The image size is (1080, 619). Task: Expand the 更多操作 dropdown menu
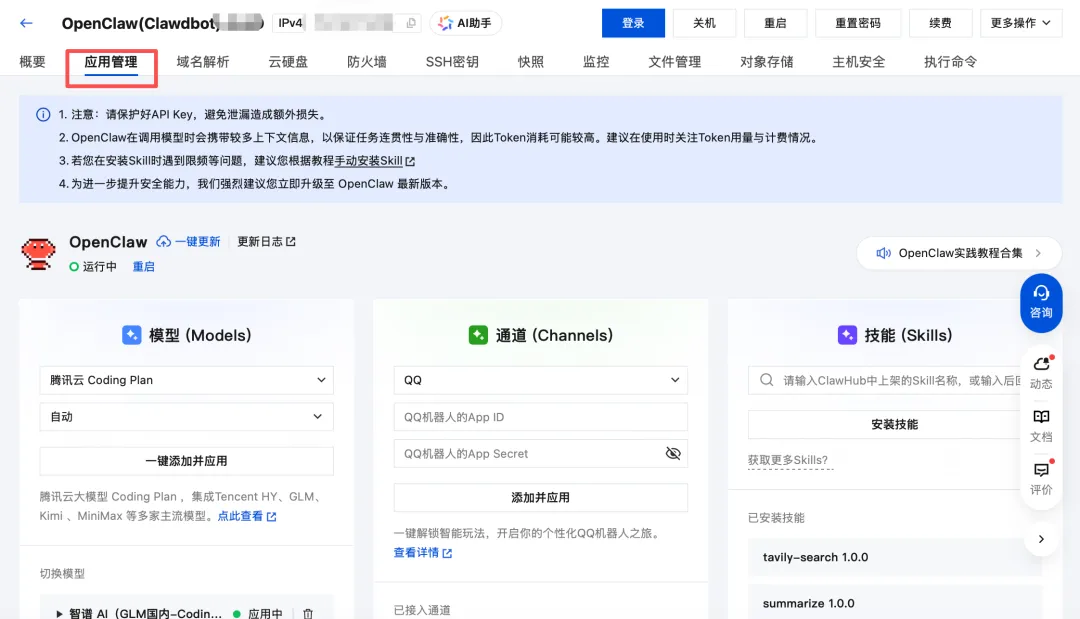pos(1021,23)
